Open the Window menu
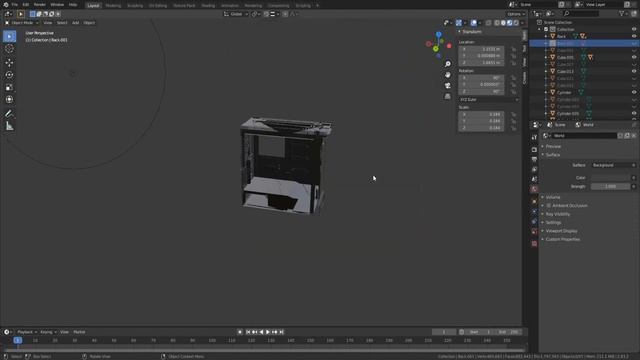 point(57,4)
